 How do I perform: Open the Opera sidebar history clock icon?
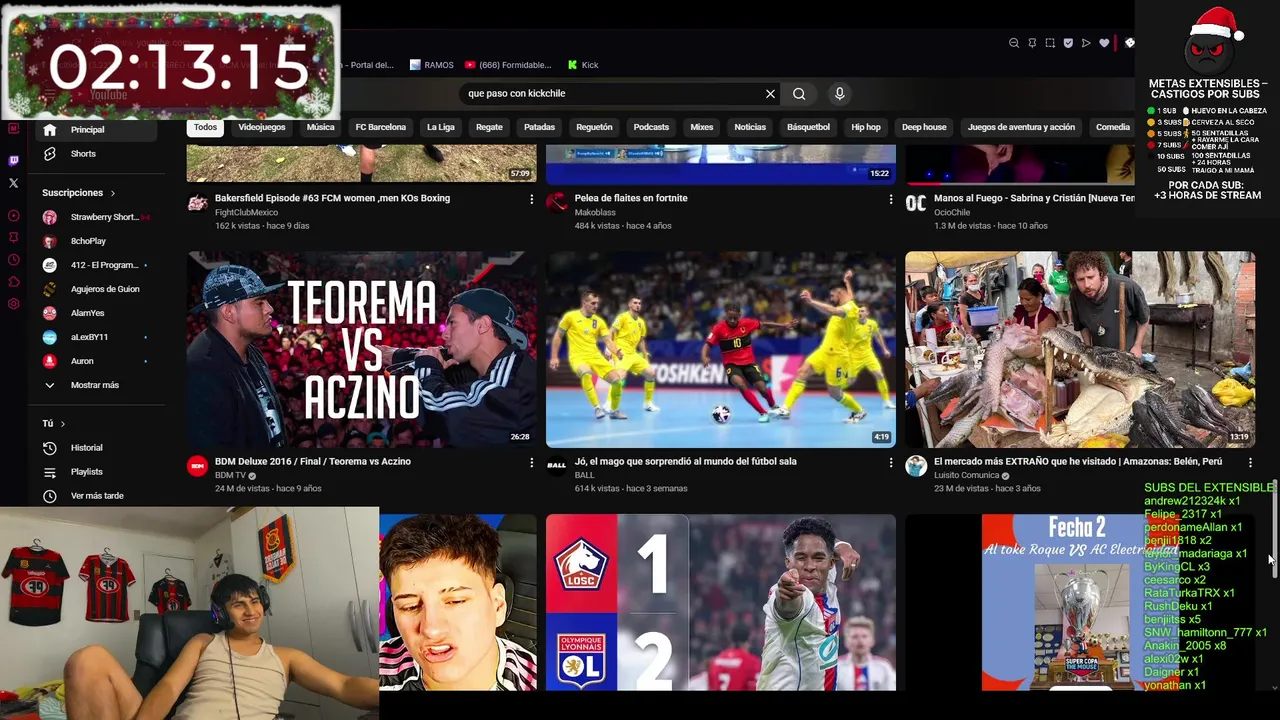point(13,259)
